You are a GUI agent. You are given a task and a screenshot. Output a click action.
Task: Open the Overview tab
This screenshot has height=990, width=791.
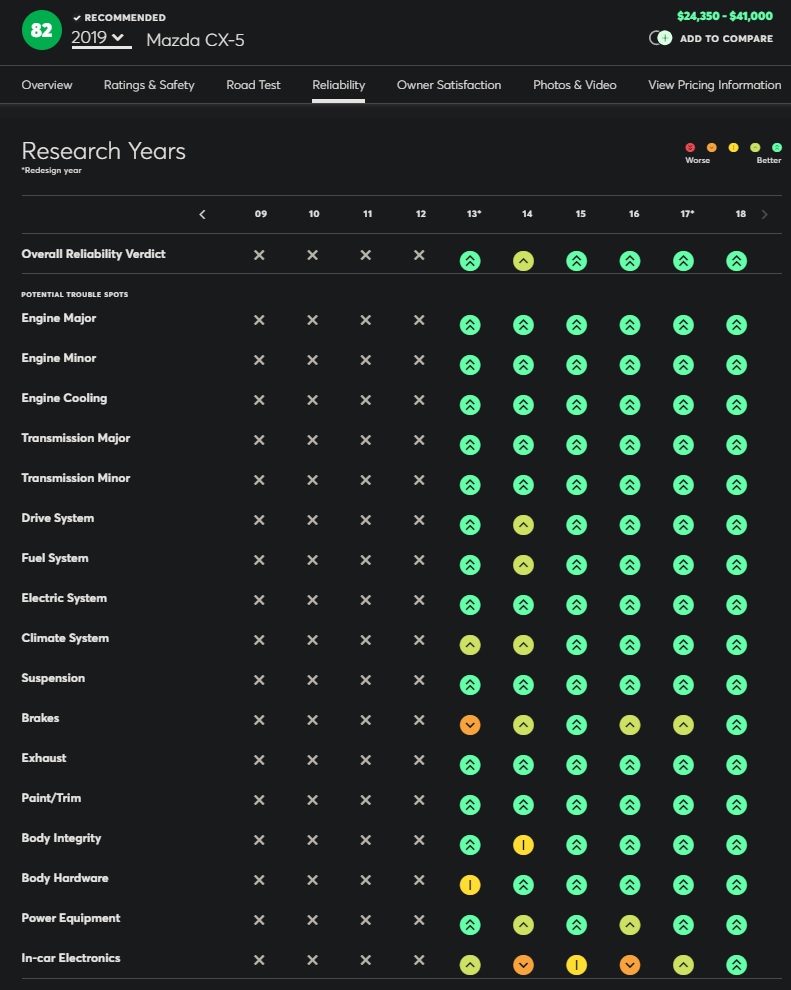pyautogui.click(x=47, y=85)
